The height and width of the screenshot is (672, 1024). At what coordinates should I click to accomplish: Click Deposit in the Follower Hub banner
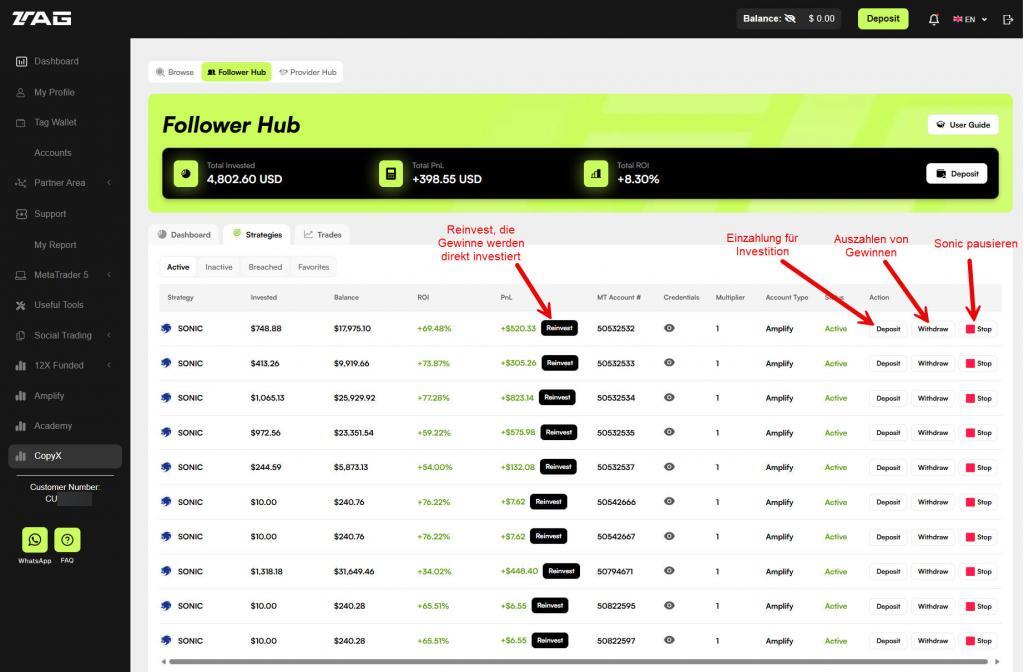957,174
